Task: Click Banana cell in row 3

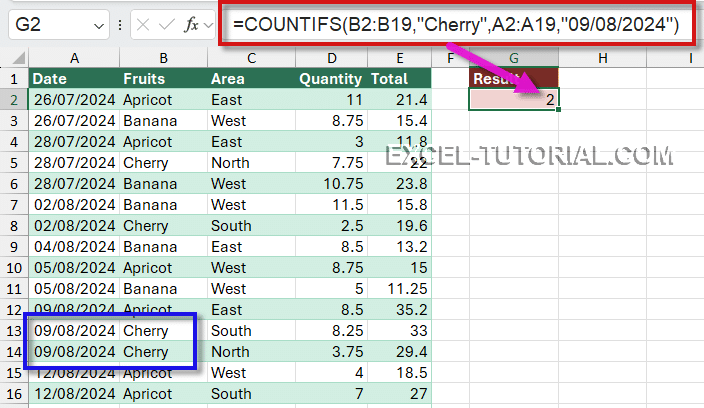Action: 163,121
